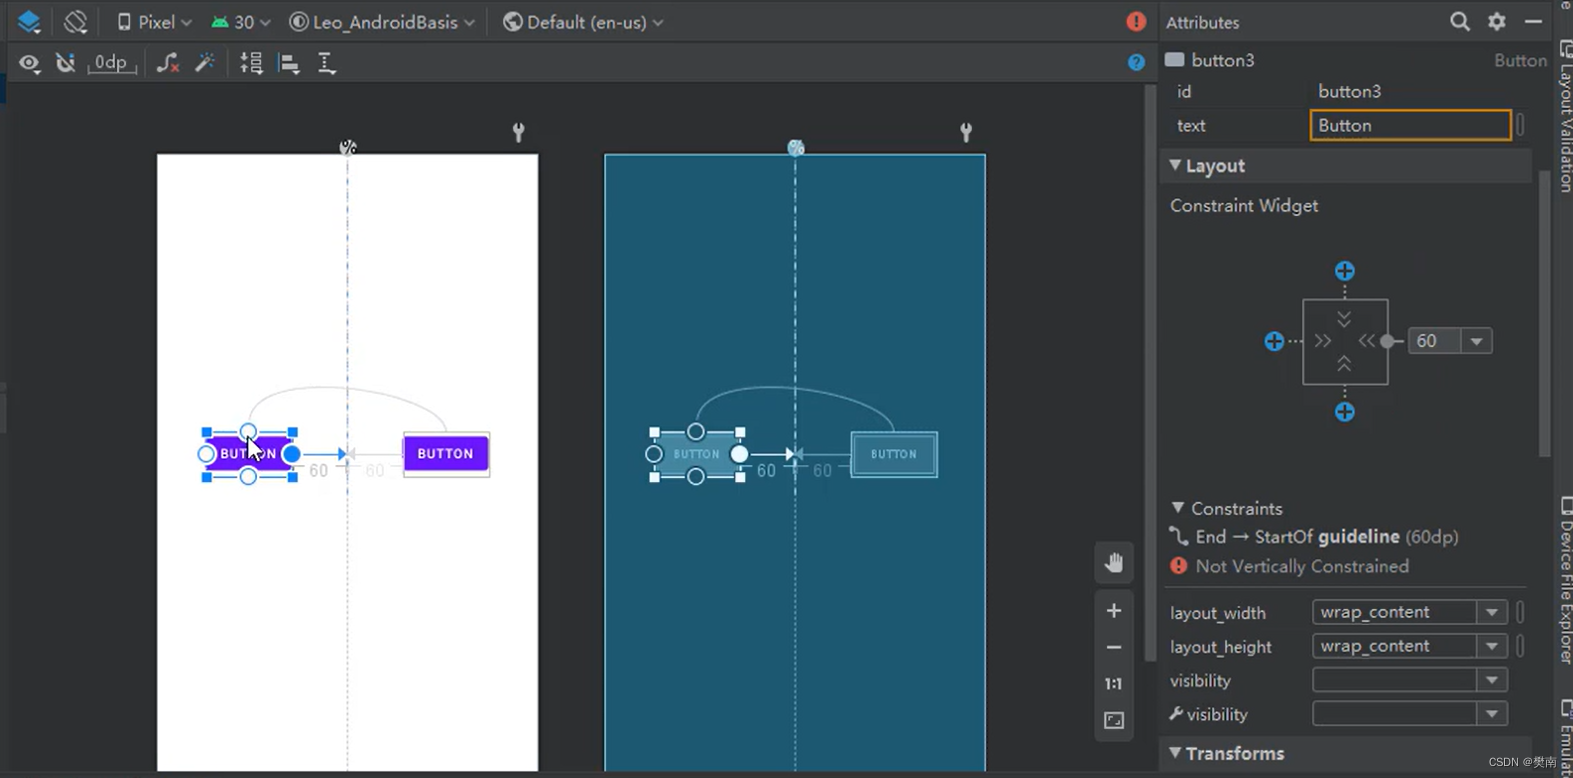1573x778 pixels.
Task: Open the Leo_AndroidBasis theme dropdown
Action: [382, 22]
